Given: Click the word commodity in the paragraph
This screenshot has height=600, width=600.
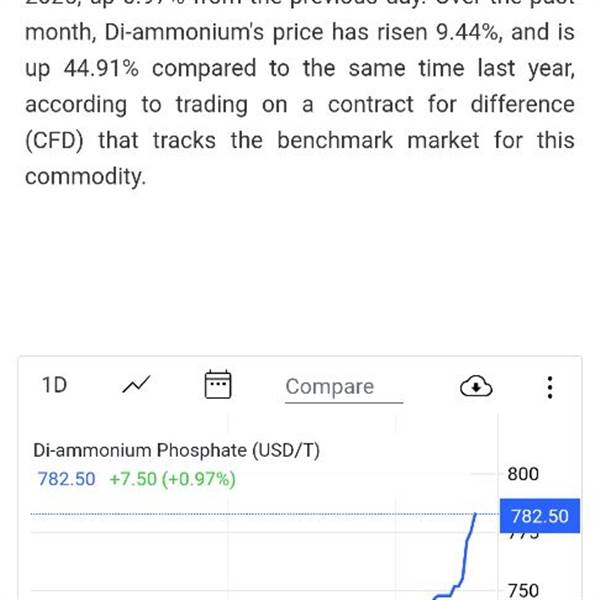Looking at the screenshot, I should (x=85, y=177).
